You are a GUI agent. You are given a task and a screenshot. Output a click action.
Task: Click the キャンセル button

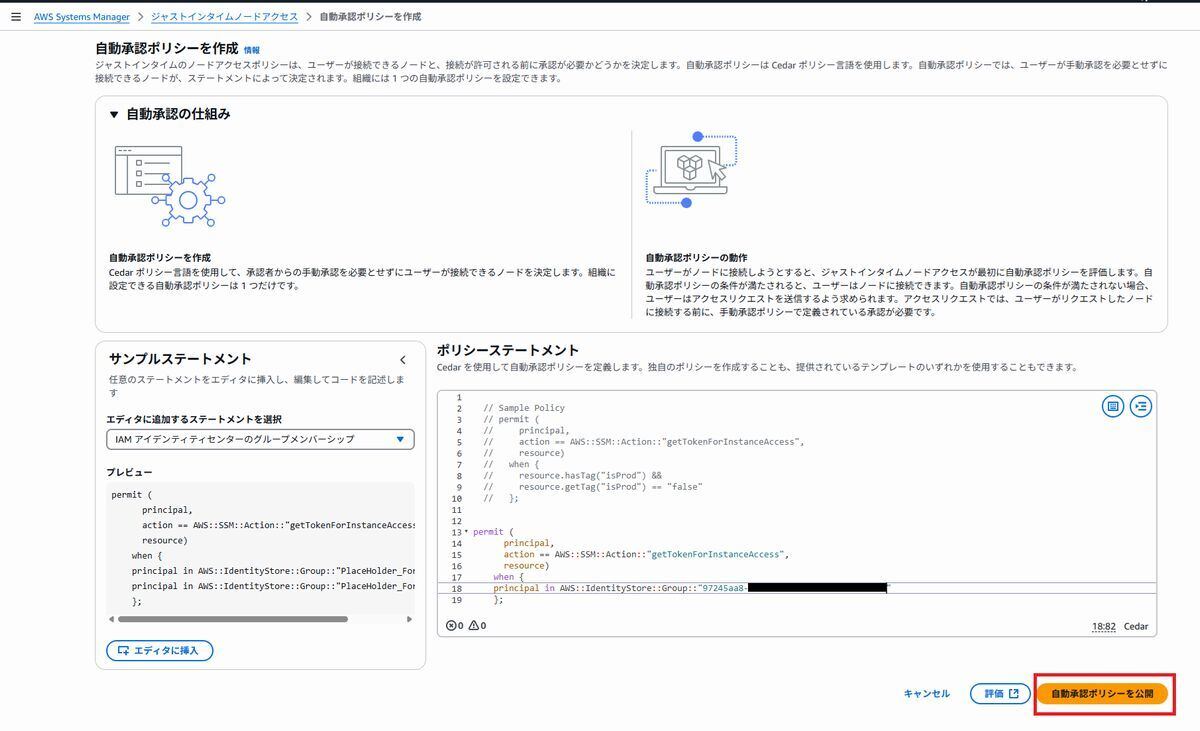click(x=926, y=693)
